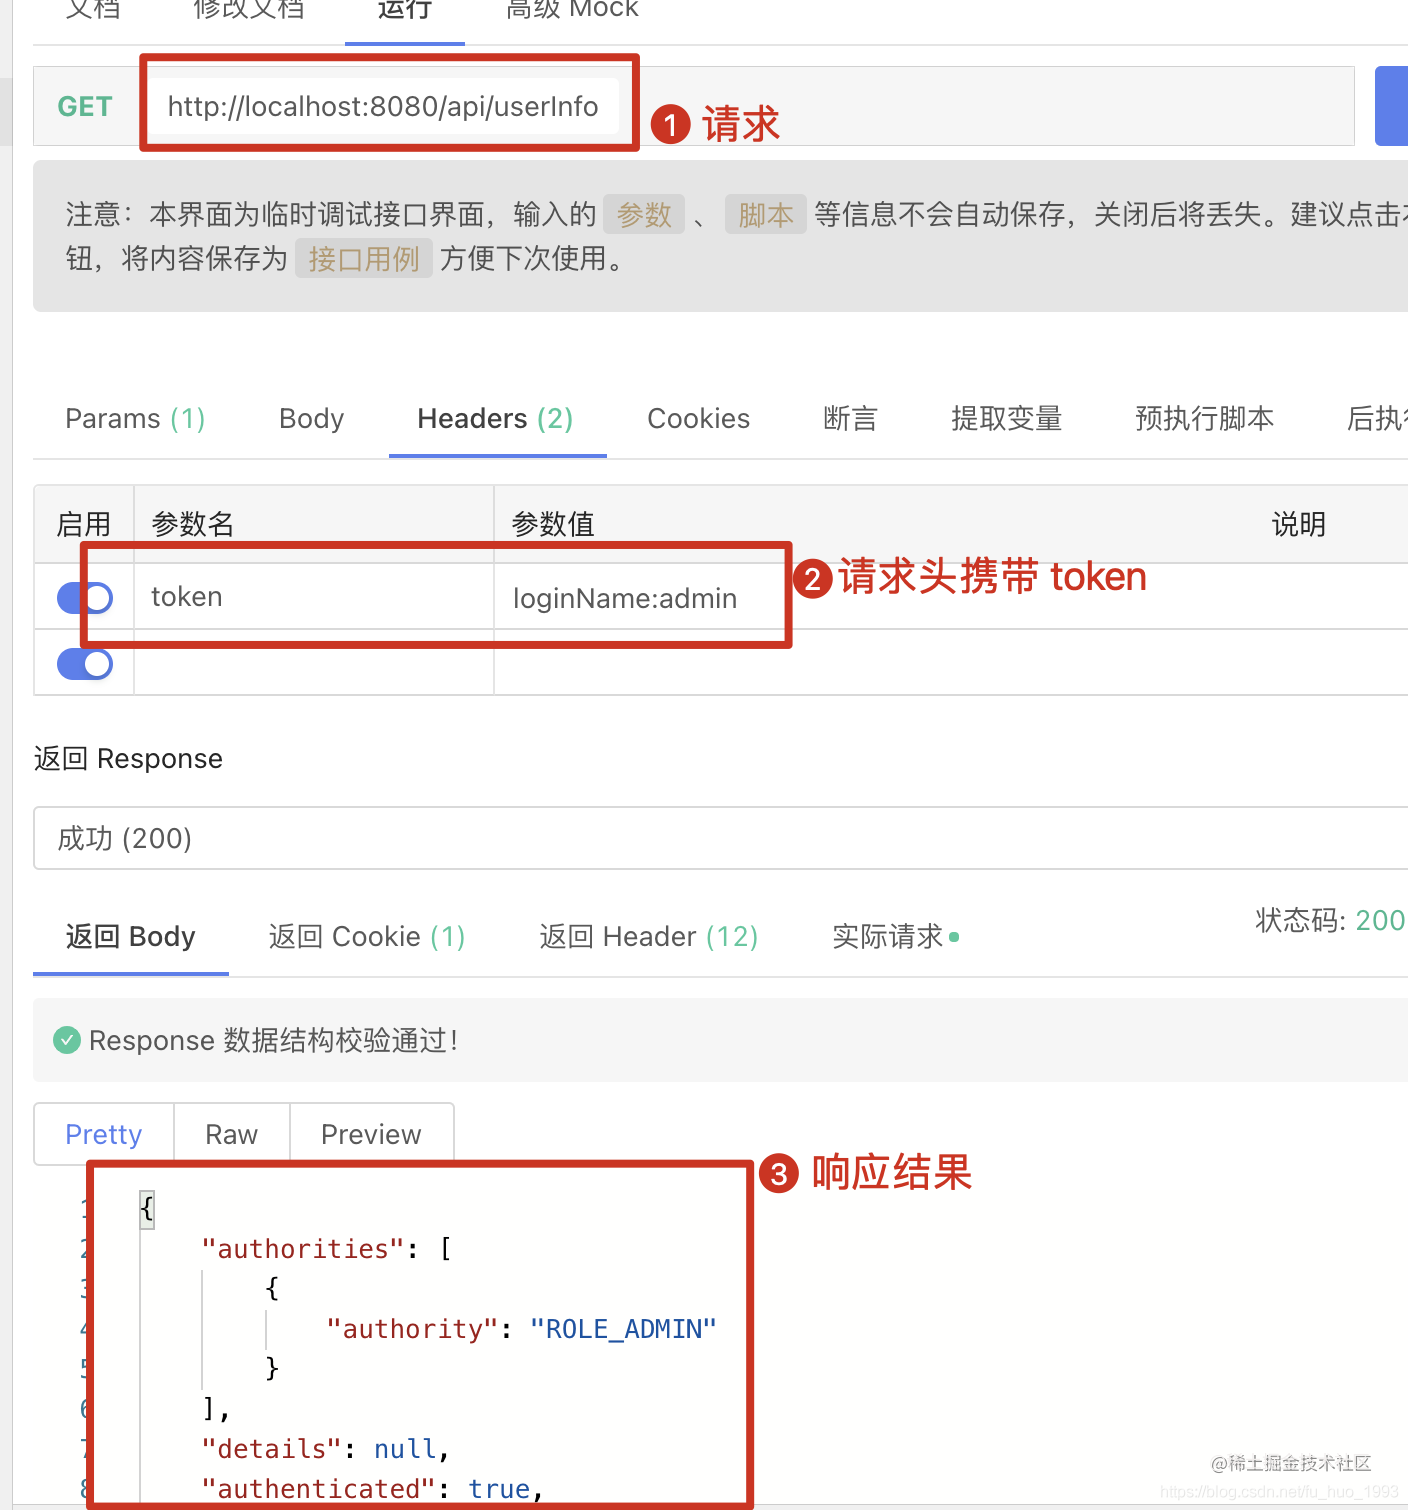
Task: Open the GET method selector
Action: (85, 106)
